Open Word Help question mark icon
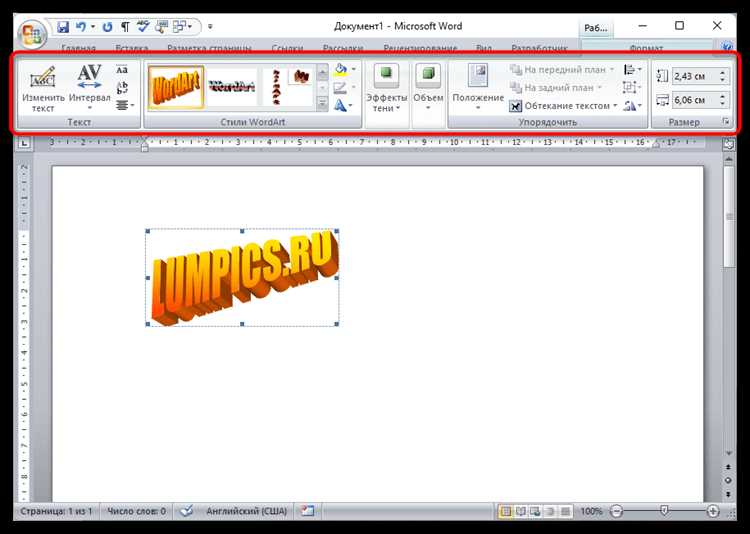 pos(728,46)
